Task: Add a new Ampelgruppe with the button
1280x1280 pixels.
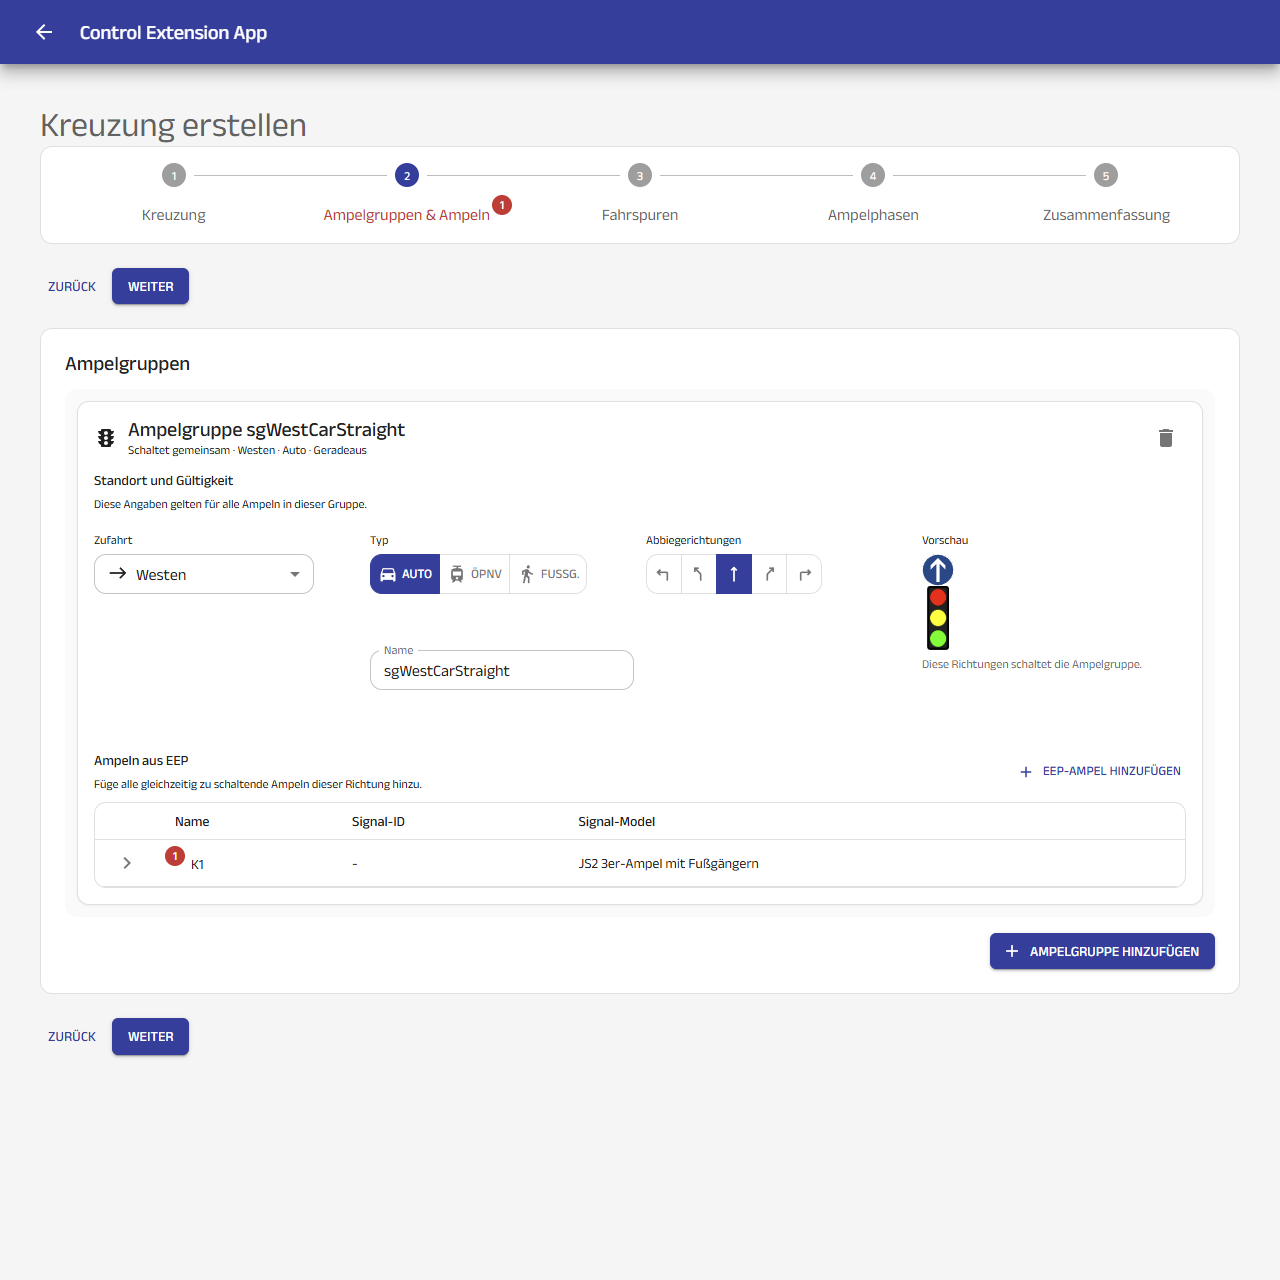Action: click(1102, 951)
